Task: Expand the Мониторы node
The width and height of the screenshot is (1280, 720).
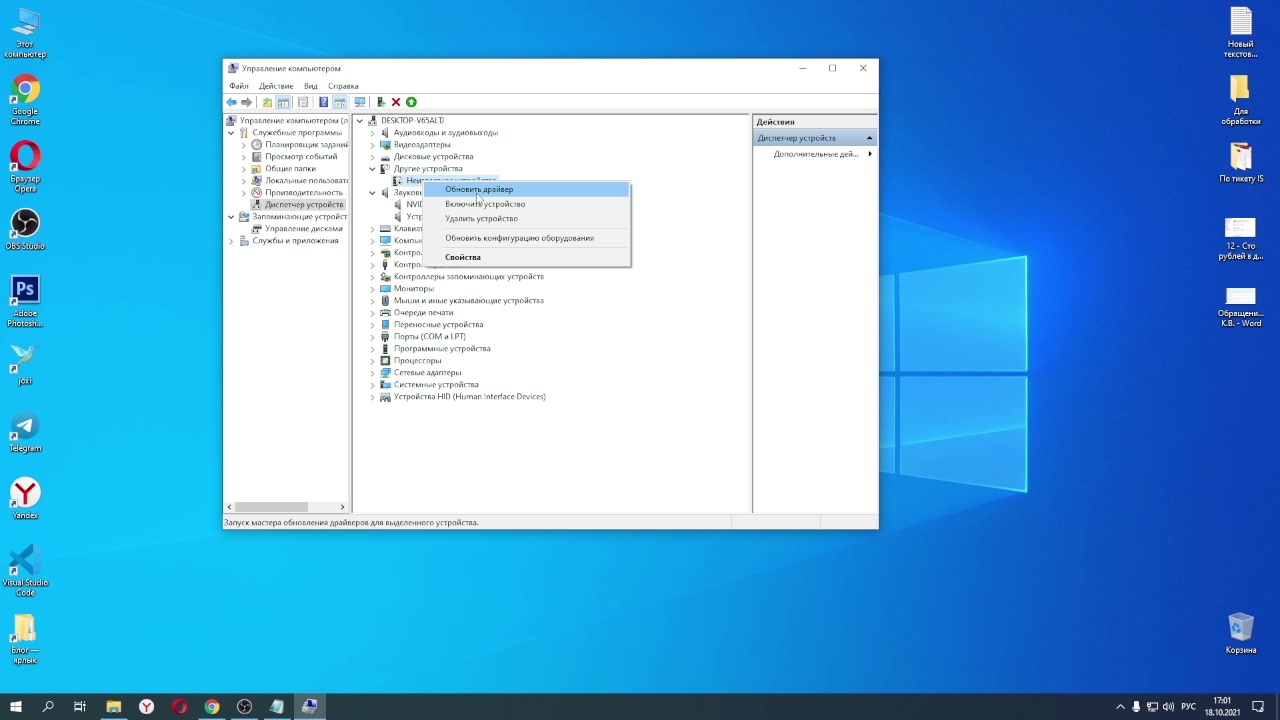Action: [373, 289]
